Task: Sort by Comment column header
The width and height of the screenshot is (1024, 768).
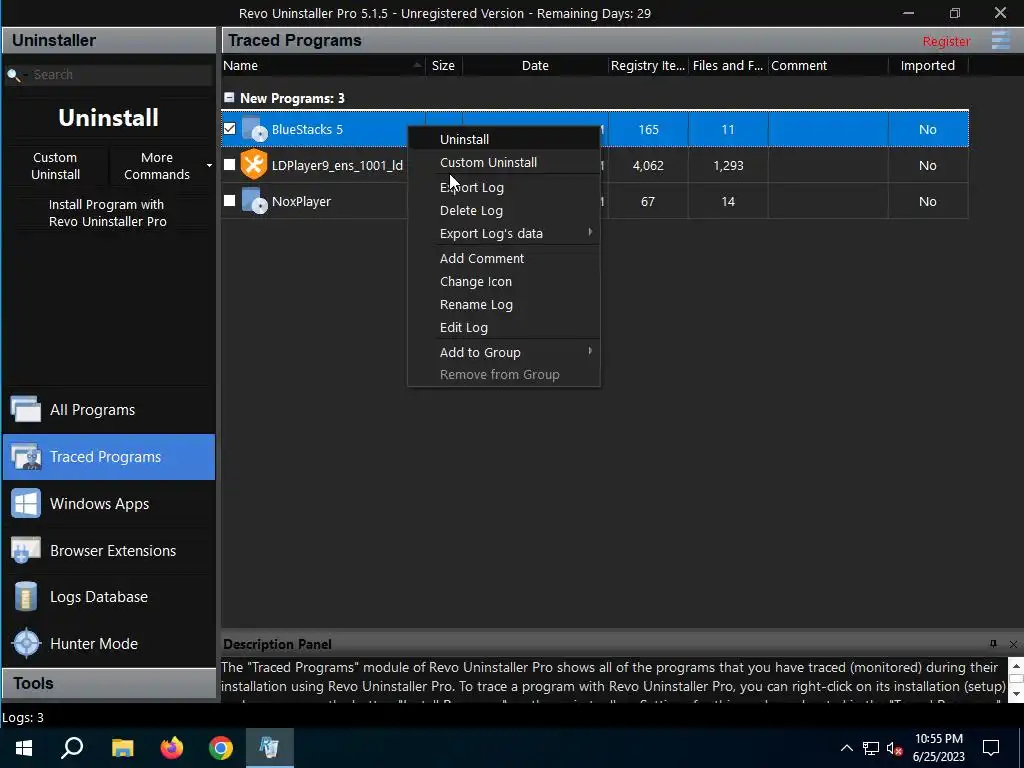Action: [x=828, y=65]
